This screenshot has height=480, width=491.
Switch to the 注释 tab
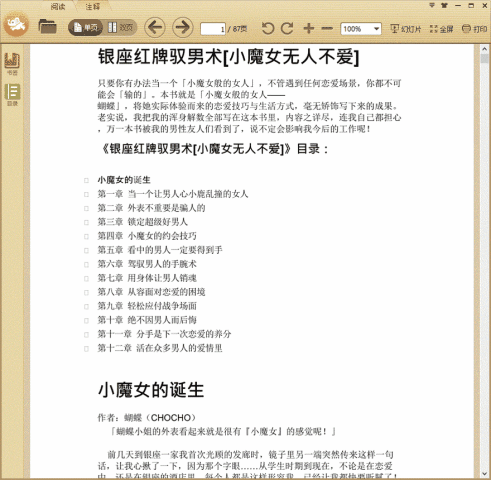click(92, 6)
